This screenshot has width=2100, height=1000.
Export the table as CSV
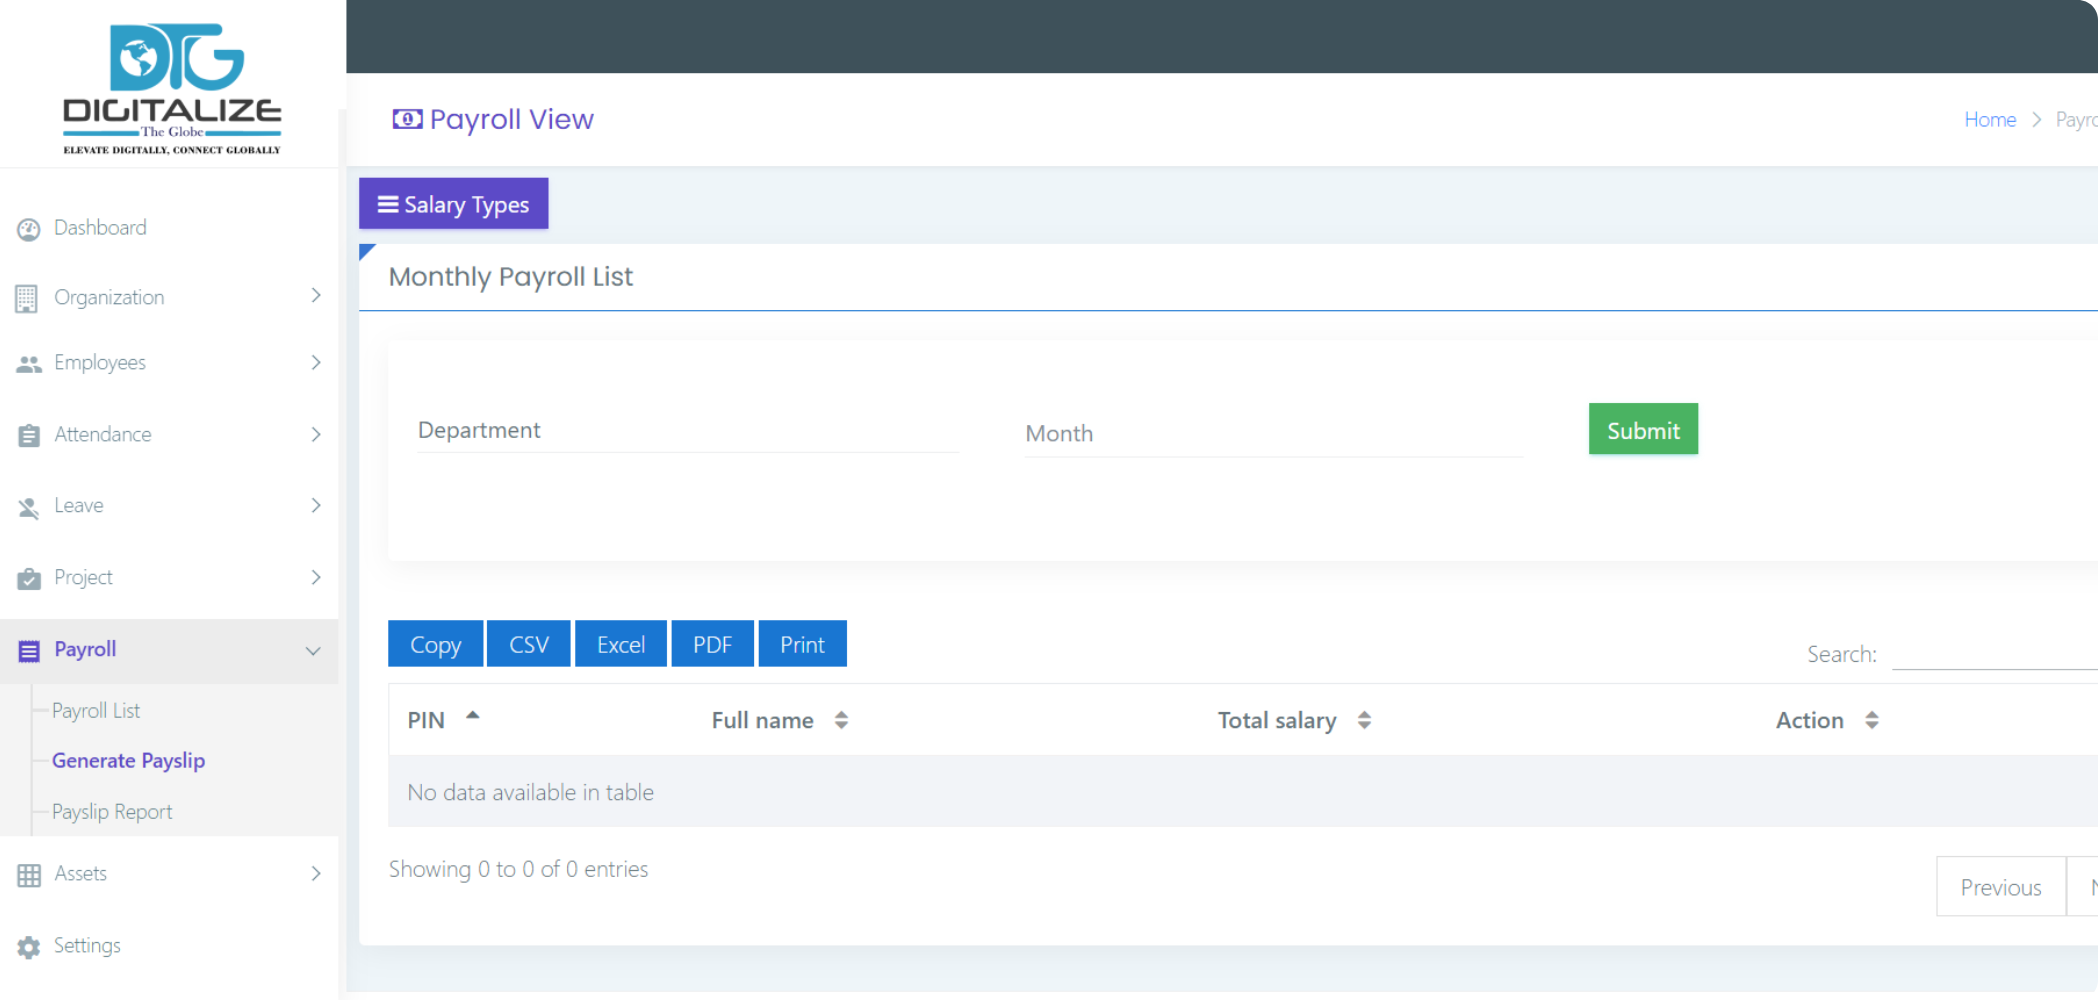point(529,644)
